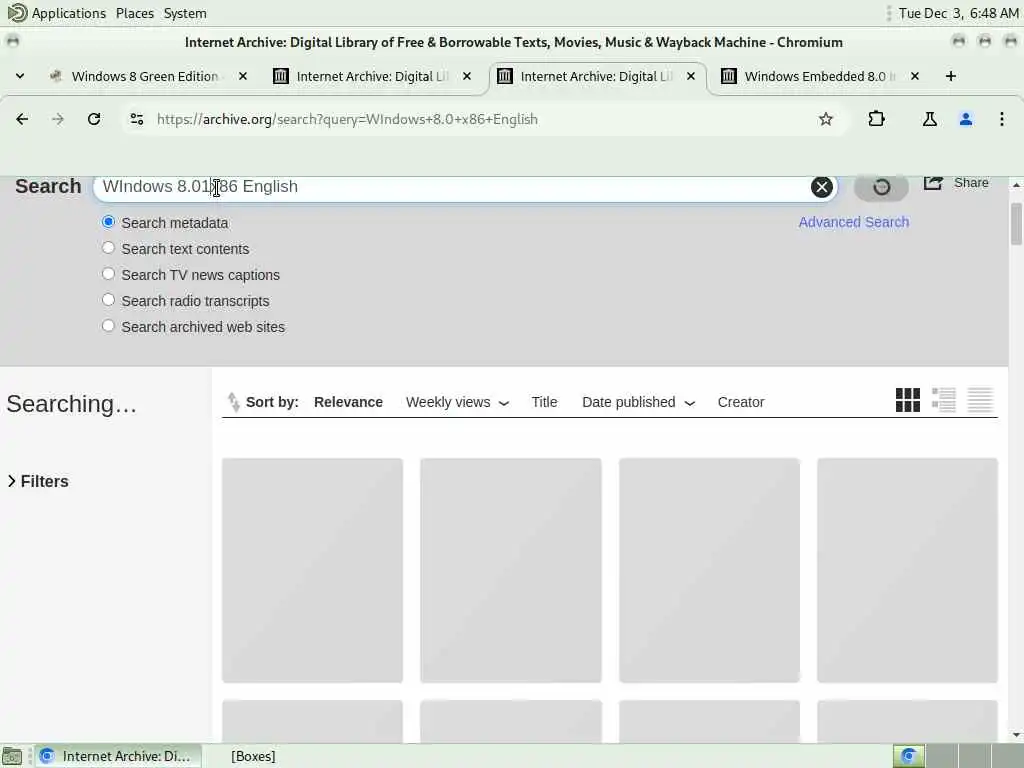The image size is (1024, 768).
Task: Bookmark this page with the star icon
Action: tap(825, 119)
